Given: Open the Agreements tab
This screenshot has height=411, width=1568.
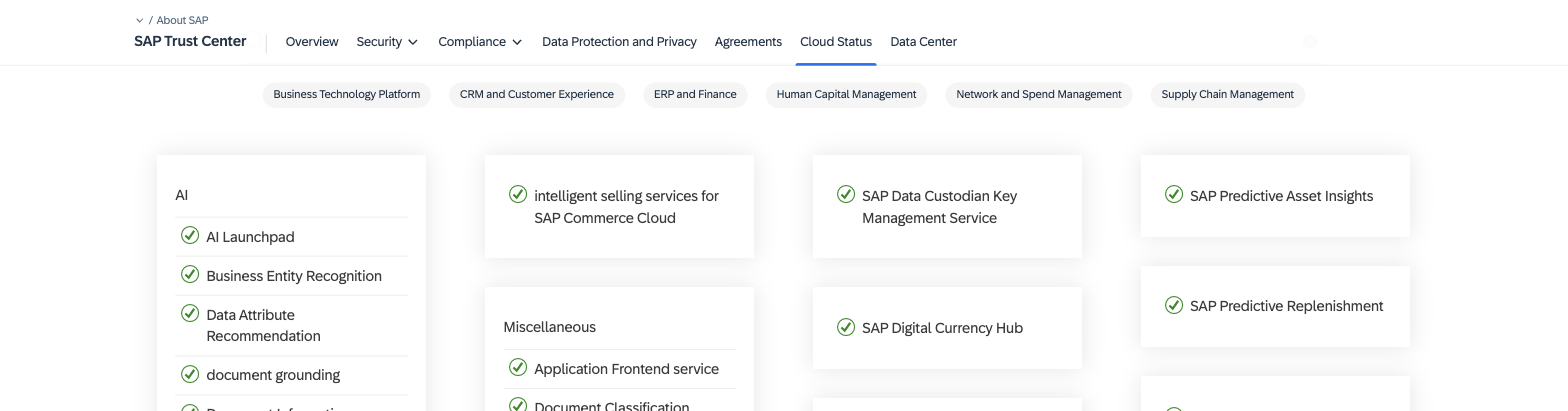Looking at the screenshot, I should (748, 42).
